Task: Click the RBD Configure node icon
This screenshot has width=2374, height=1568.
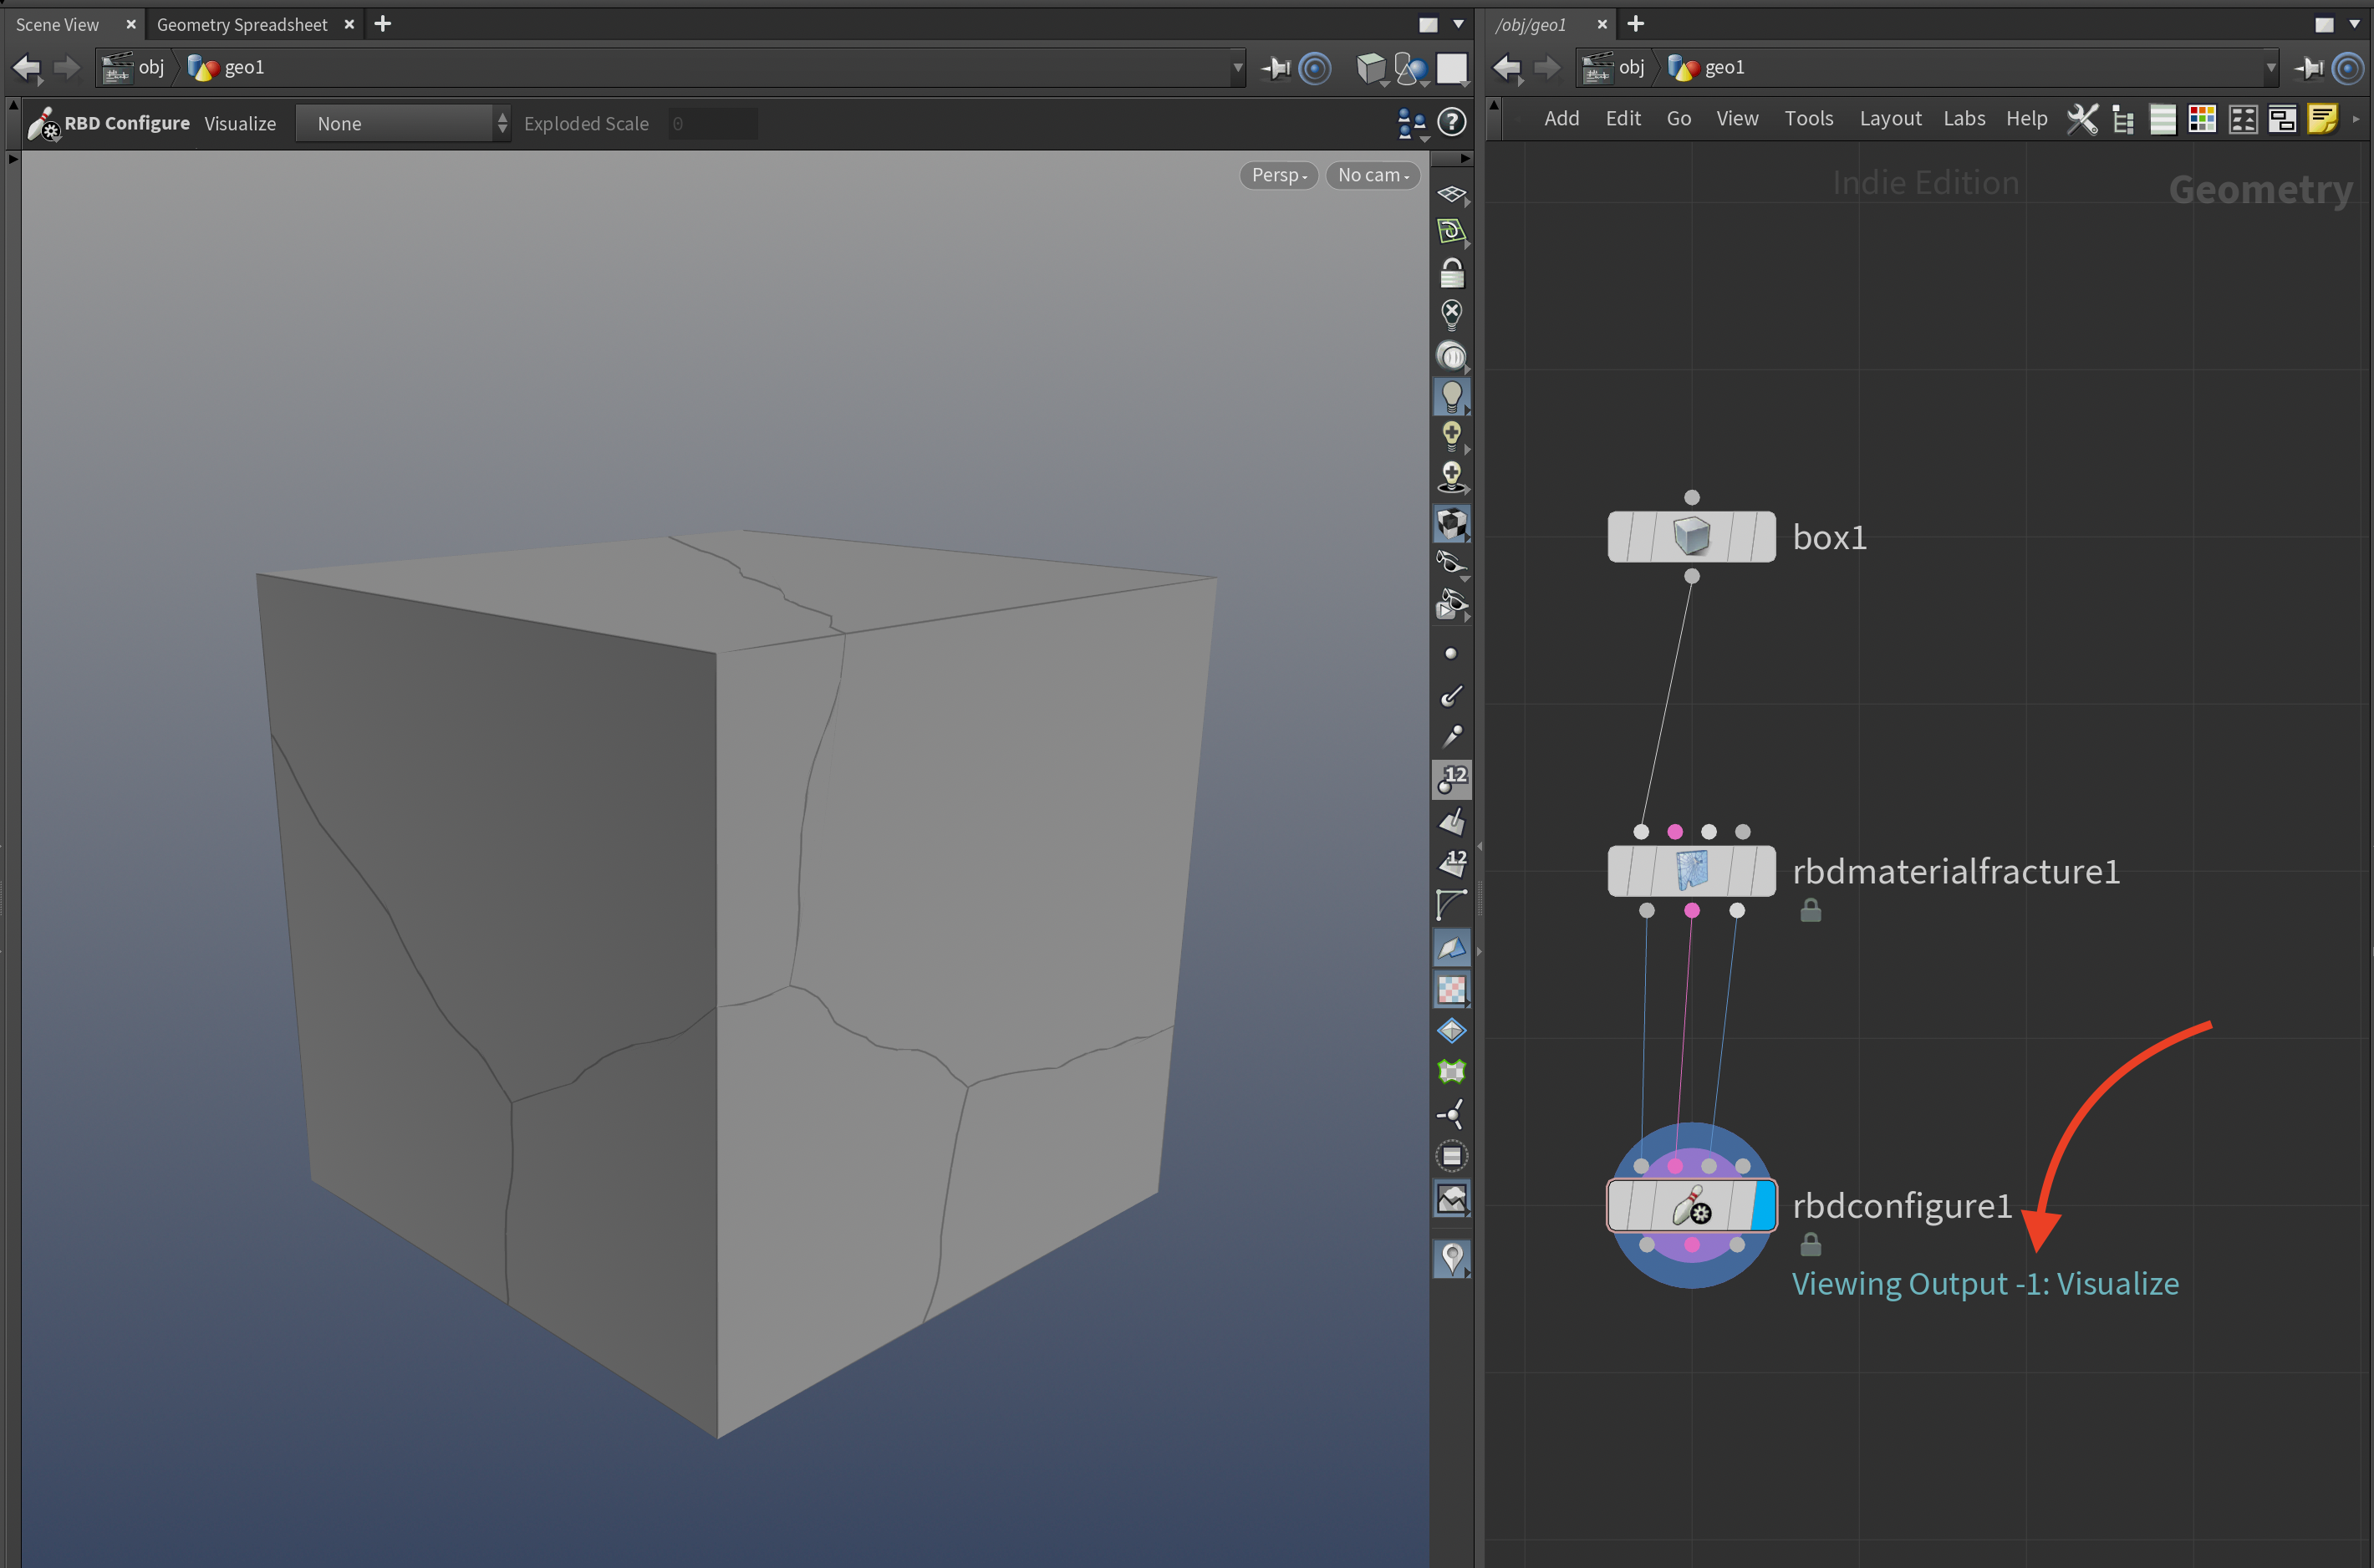Action: (1689, 1208)
